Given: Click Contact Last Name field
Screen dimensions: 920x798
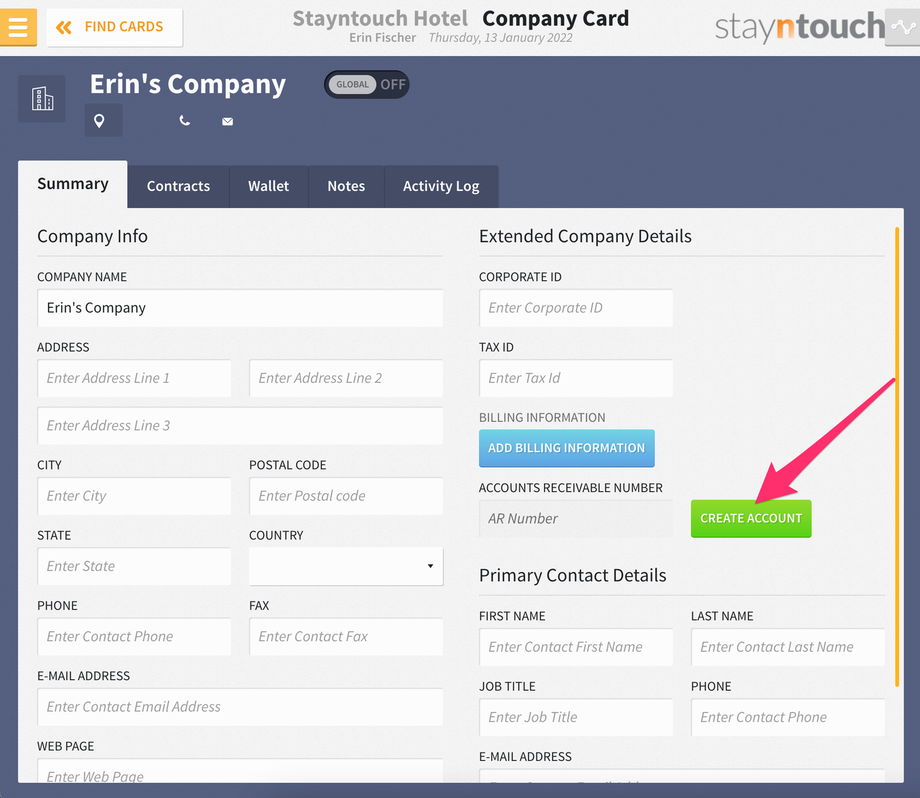Looking at the screenshot, I should click(x=788, y=647).
